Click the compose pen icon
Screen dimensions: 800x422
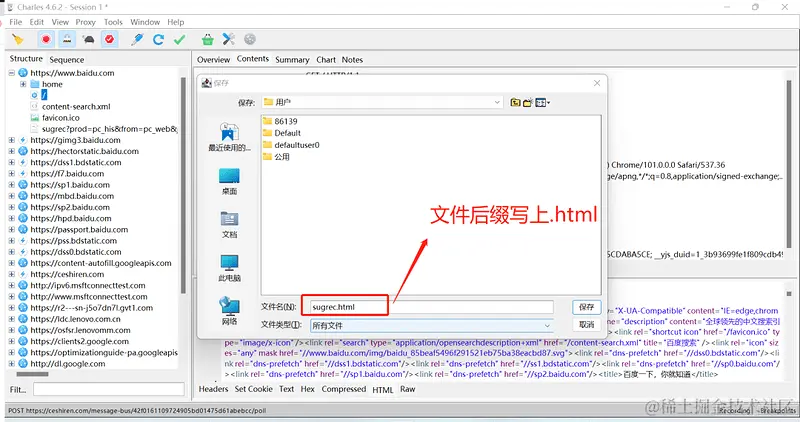137,39
